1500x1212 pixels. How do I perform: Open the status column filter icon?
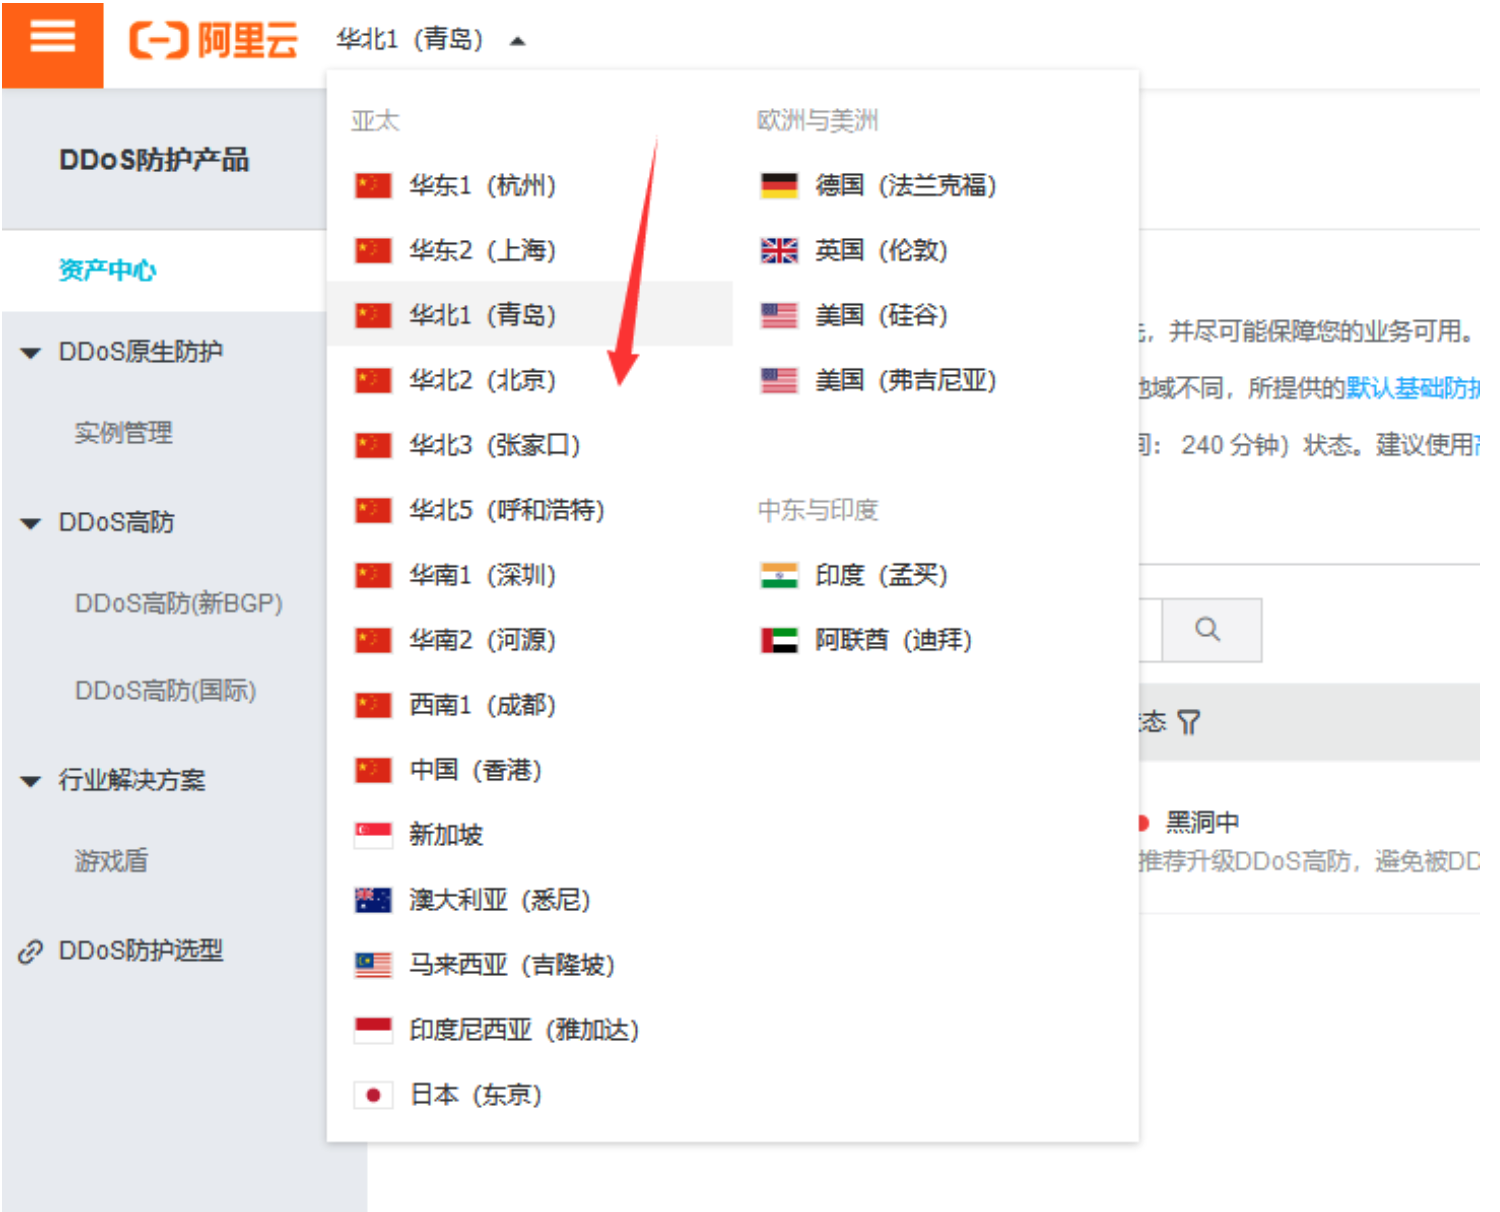tap(1188, 722)
